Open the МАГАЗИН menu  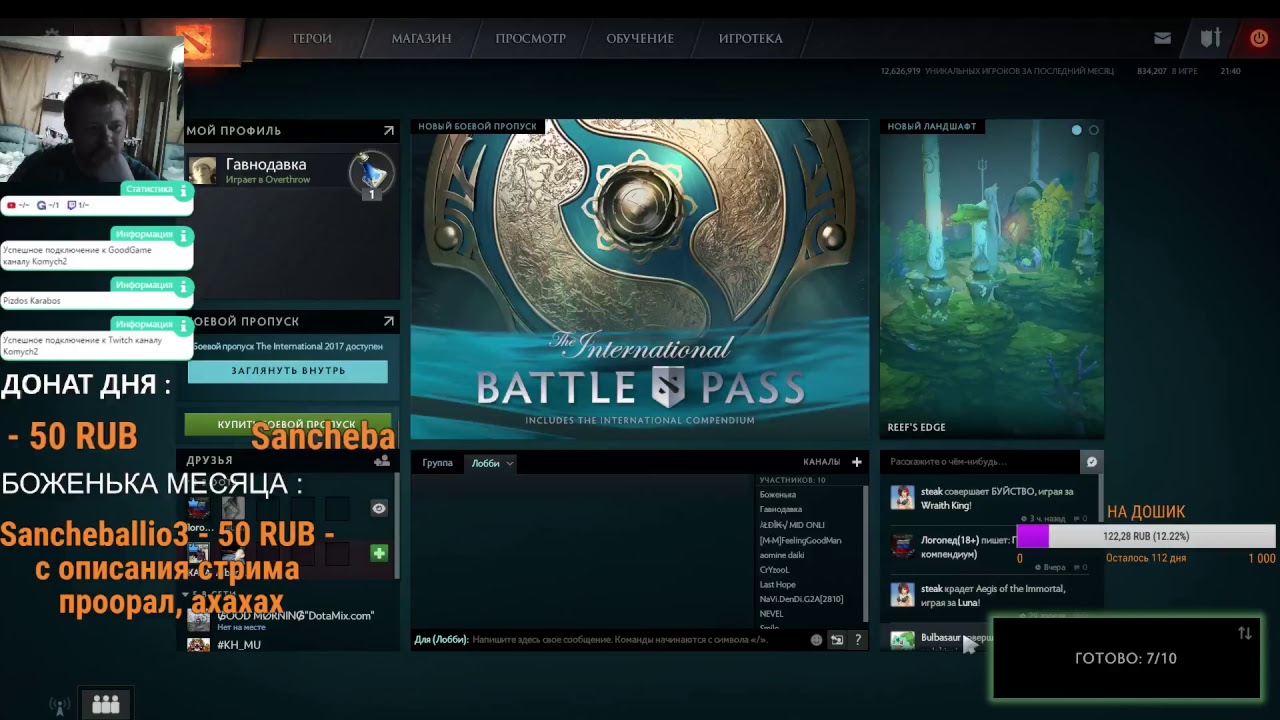click(x=421, y=38)
